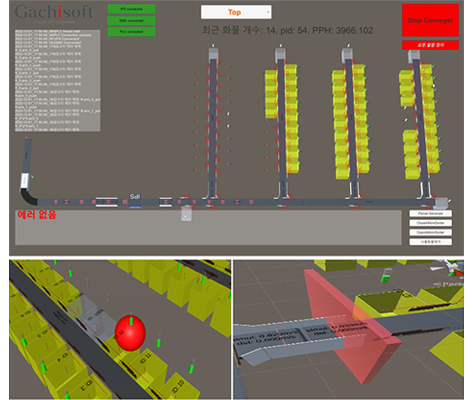Click the grey box atop the first sorter lane

(x=214, y=54)
